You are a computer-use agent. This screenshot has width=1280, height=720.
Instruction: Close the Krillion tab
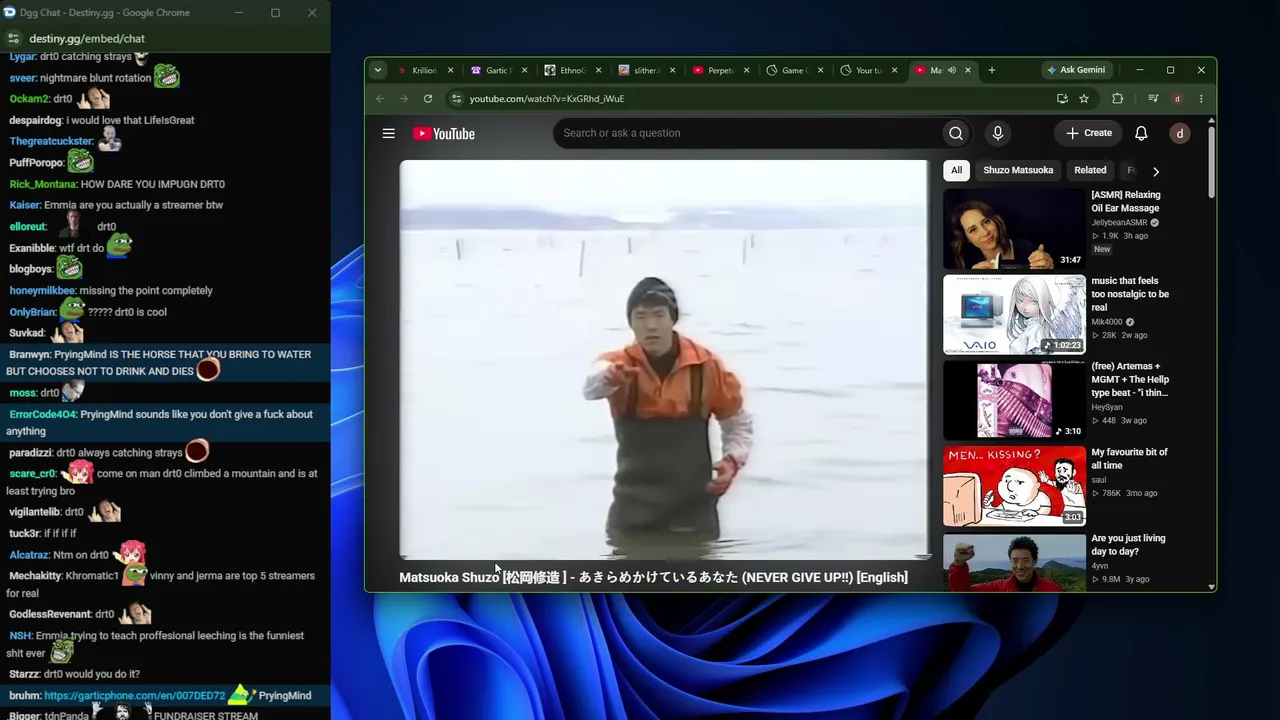tap(451, 70)
